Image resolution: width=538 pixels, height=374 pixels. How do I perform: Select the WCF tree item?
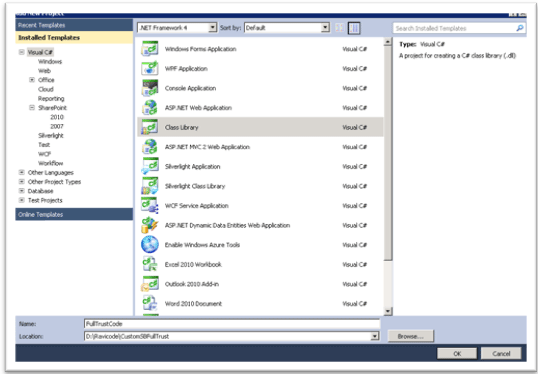pyautogui.click(x=45, y=154)
